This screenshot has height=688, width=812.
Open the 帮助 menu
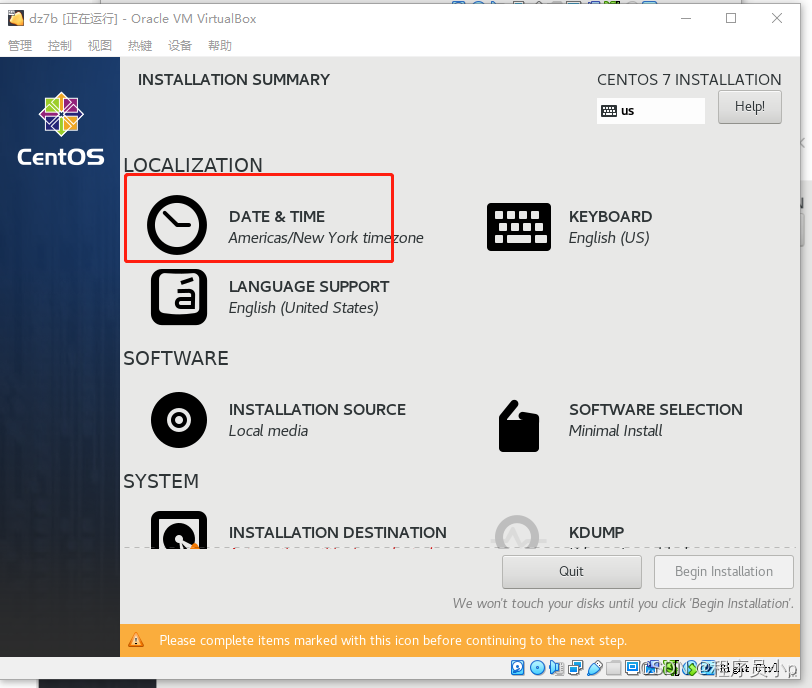pos(220,46)
